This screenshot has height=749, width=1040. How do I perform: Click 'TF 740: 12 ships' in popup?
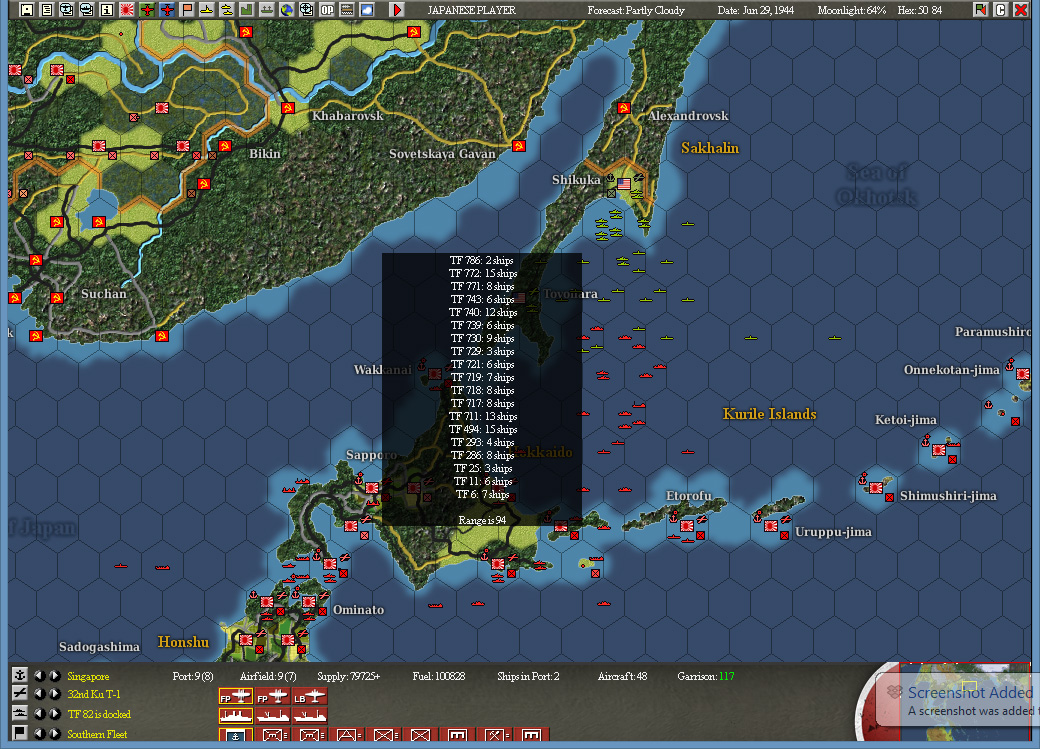point(483,312)
